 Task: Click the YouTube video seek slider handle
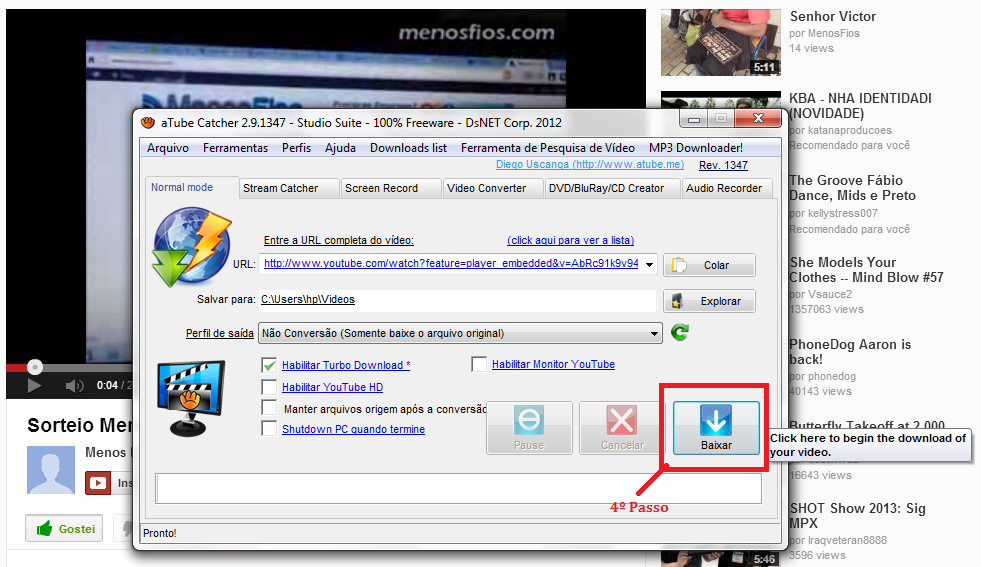[35, 367]
